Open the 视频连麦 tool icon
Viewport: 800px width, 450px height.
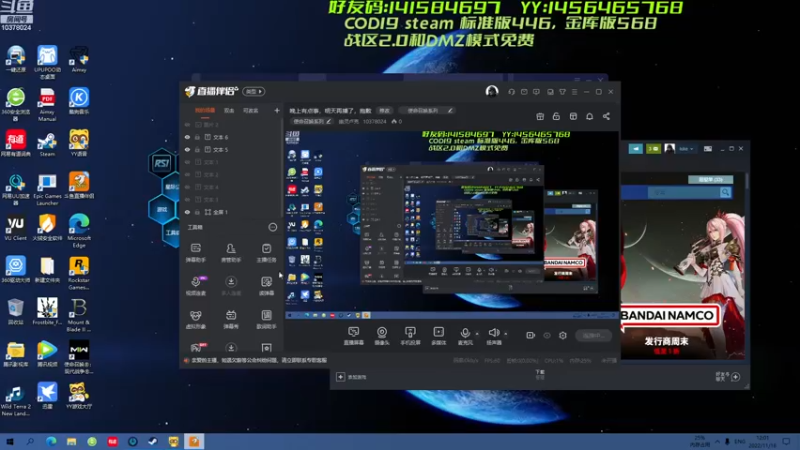click(x=196, y=286)
